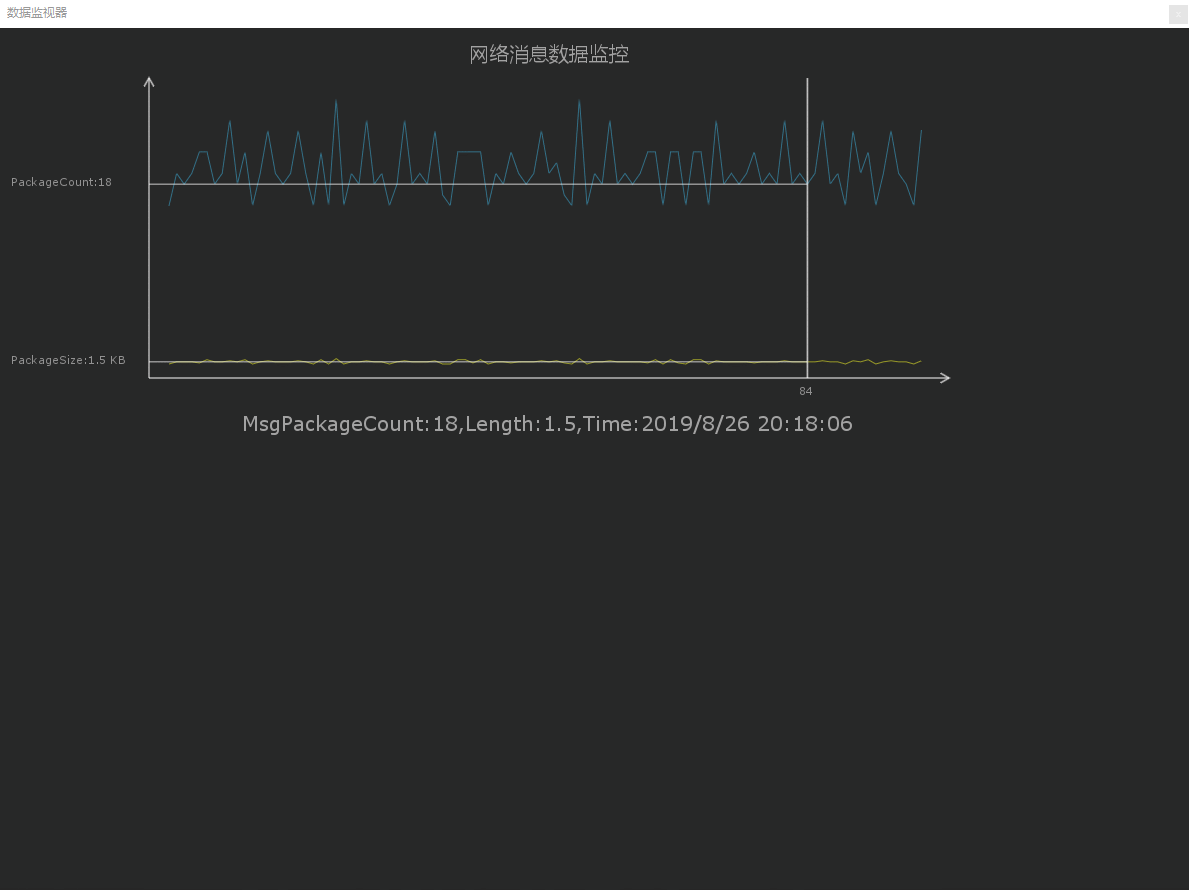Select the PackageCount:18 axis label
The image size is (1189, 890).
point(61,182)
